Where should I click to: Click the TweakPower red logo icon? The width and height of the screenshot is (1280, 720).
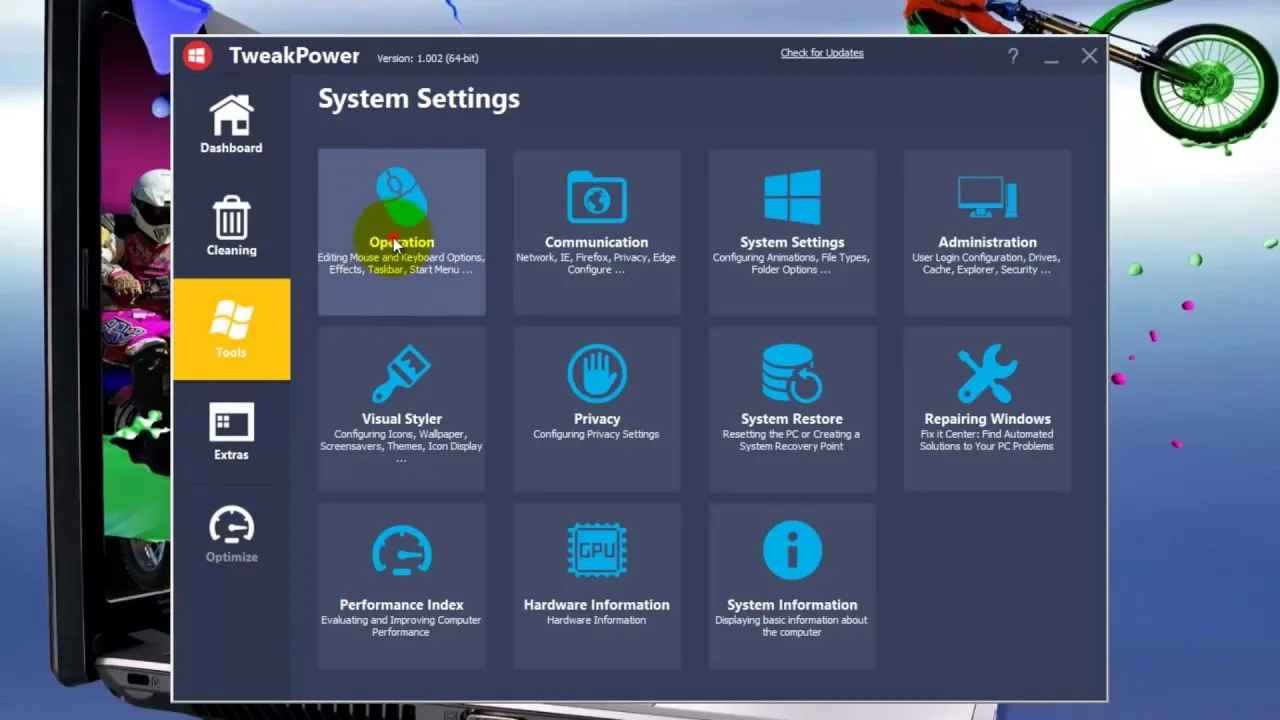pyautogui.click(x=197, y=56)
